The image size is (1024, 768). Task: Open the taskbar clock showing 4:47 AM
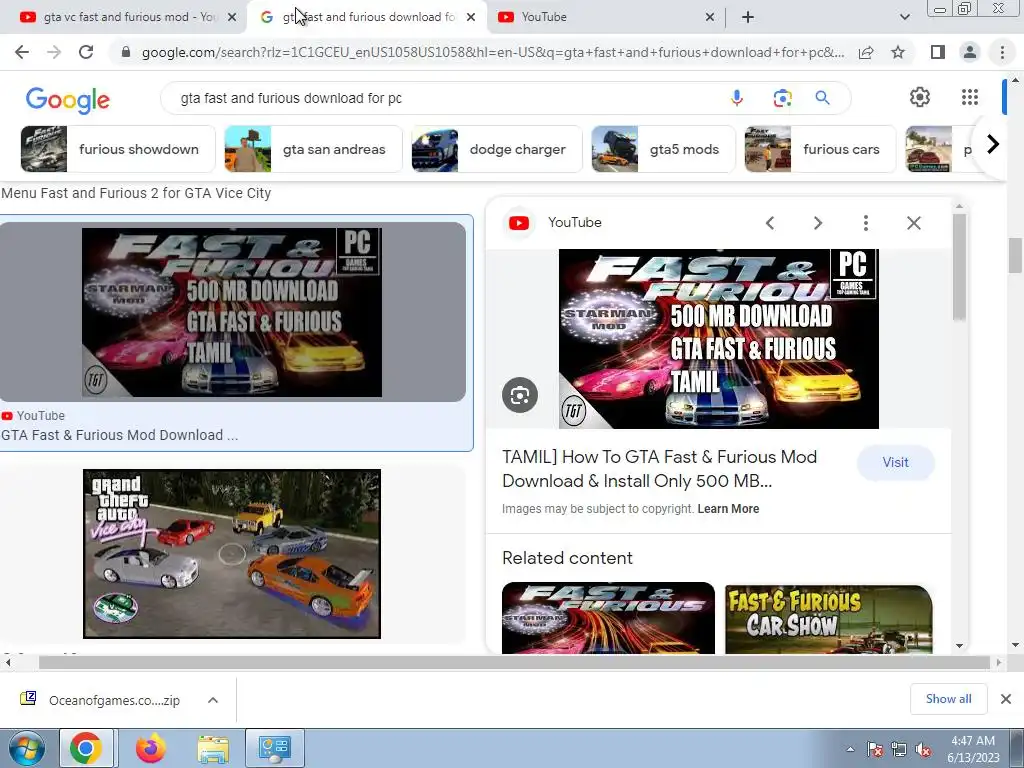coord(973,749)
